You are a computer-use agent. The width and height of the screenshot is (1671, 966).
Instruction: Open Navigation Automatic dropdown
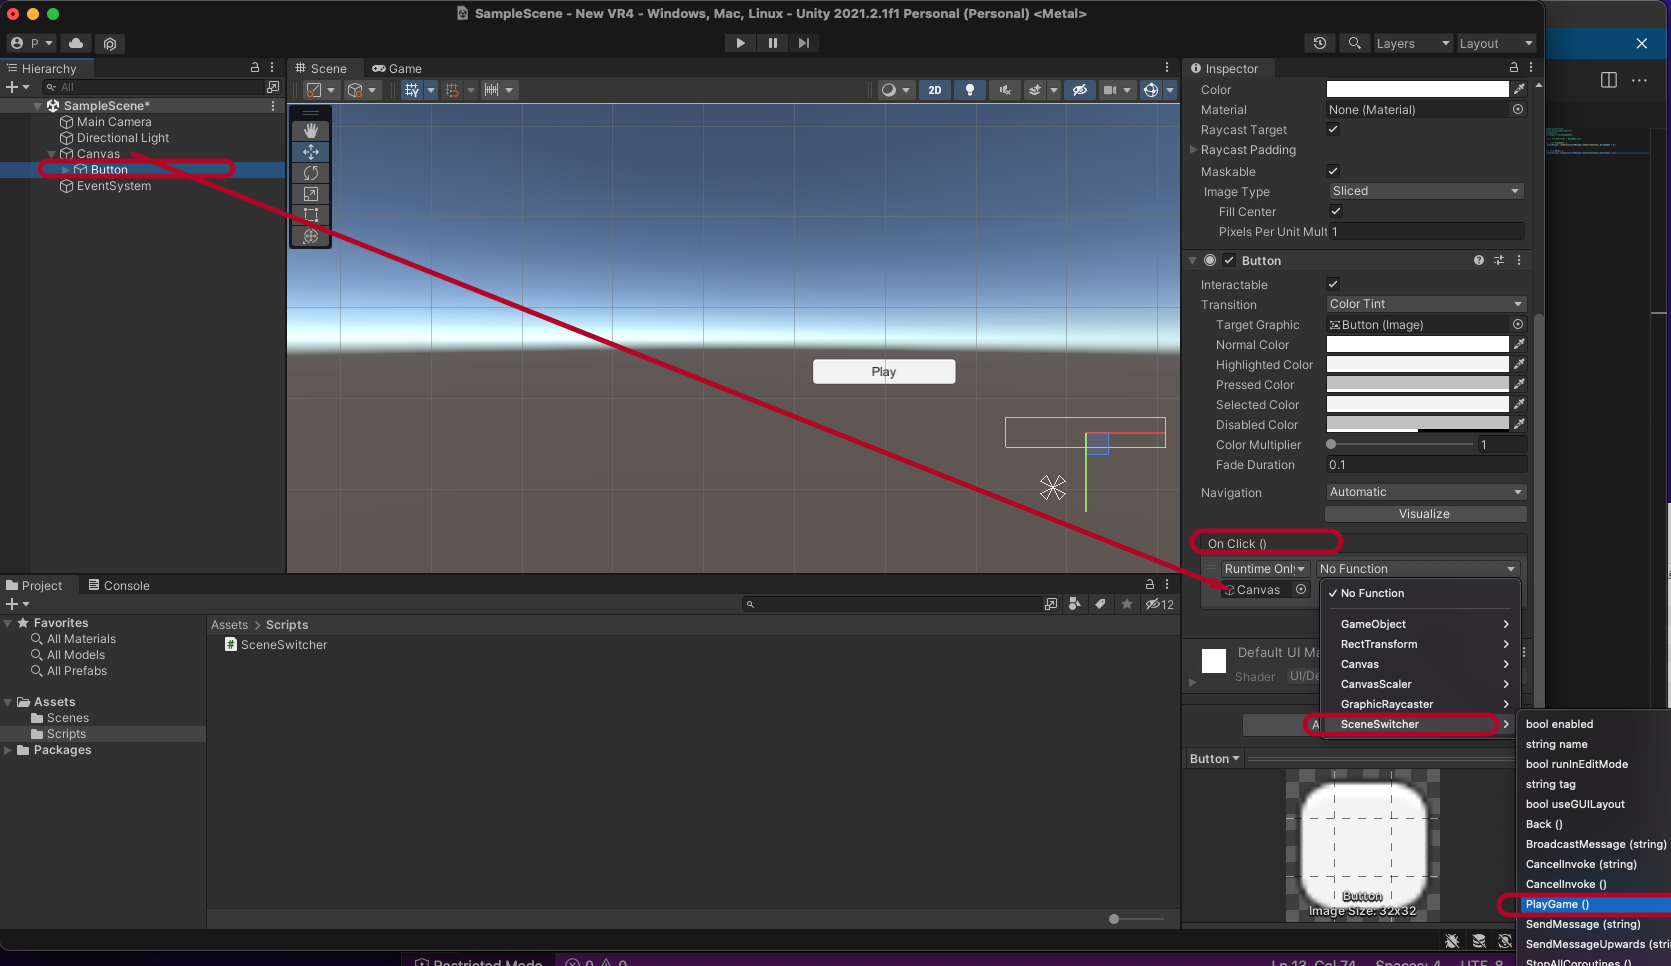tap(1426, 492)
